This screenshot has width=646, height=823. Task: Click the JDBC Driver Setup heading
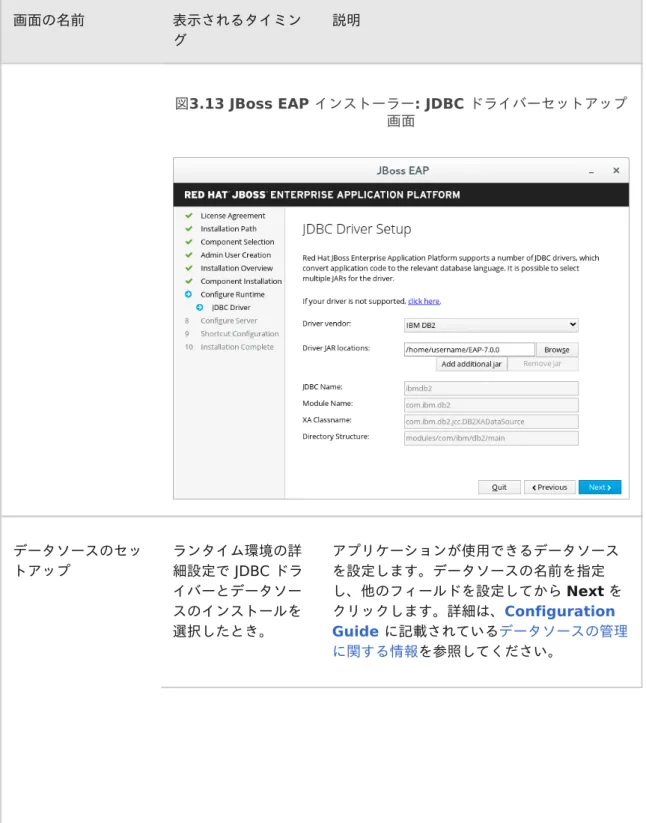356,229
